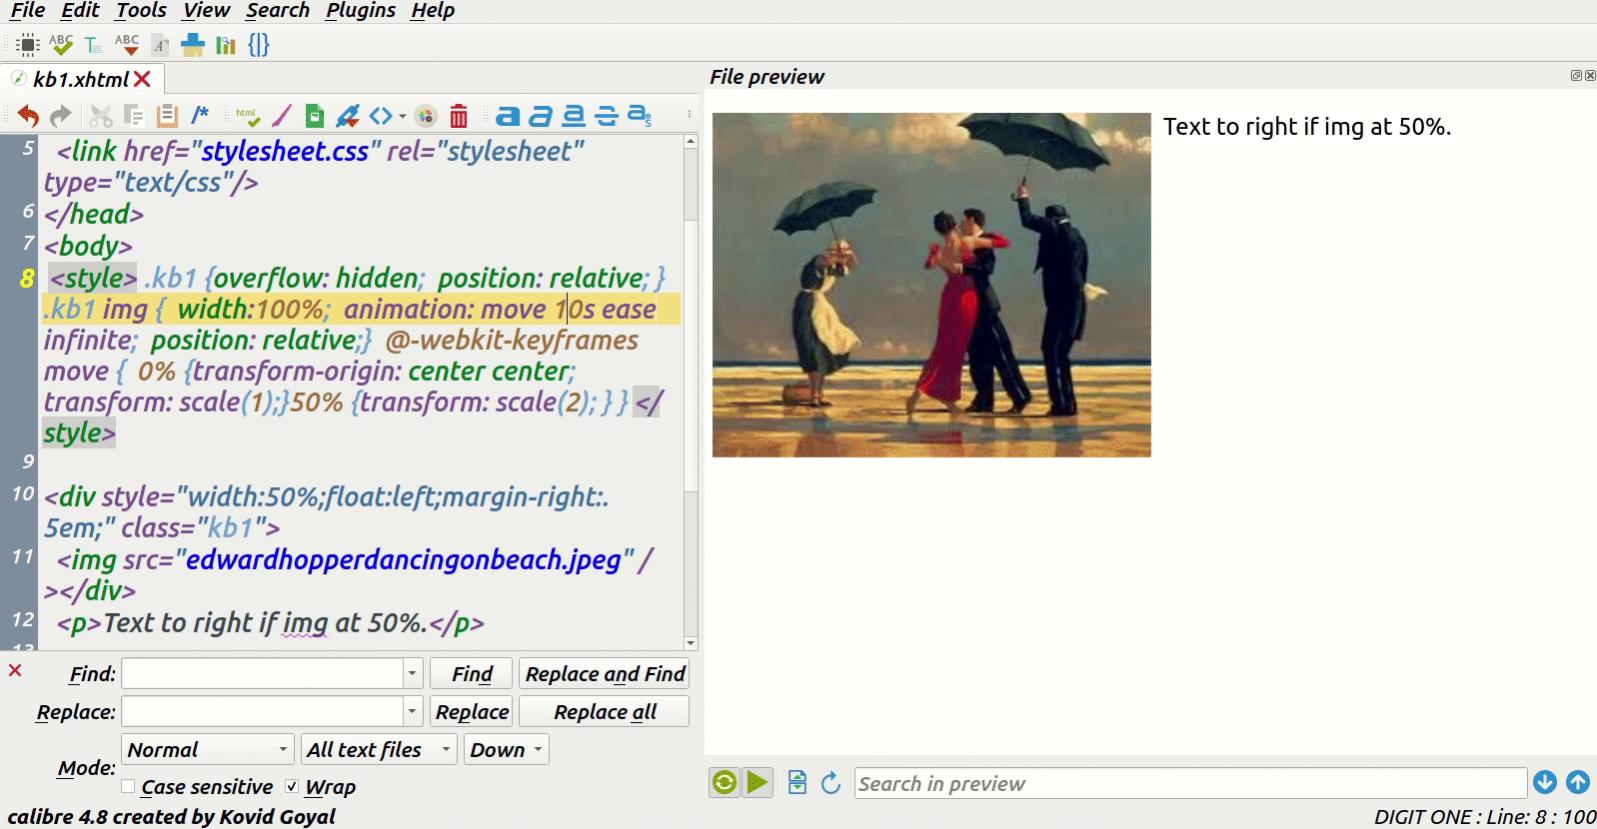The width and height of the screenshot is (1597, 829).
Task: Close the find and replace panel
Action: (x=15, y=670)
